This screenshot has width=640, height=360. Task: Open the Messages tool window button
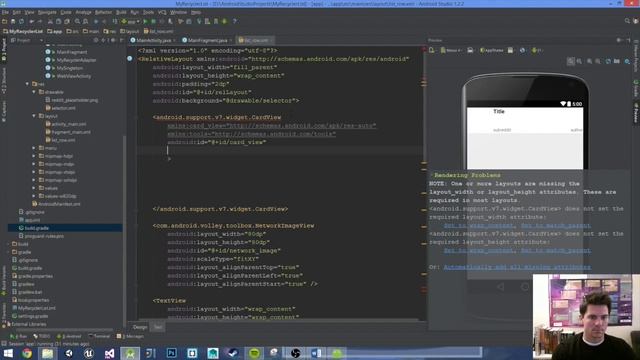(130, 336)
